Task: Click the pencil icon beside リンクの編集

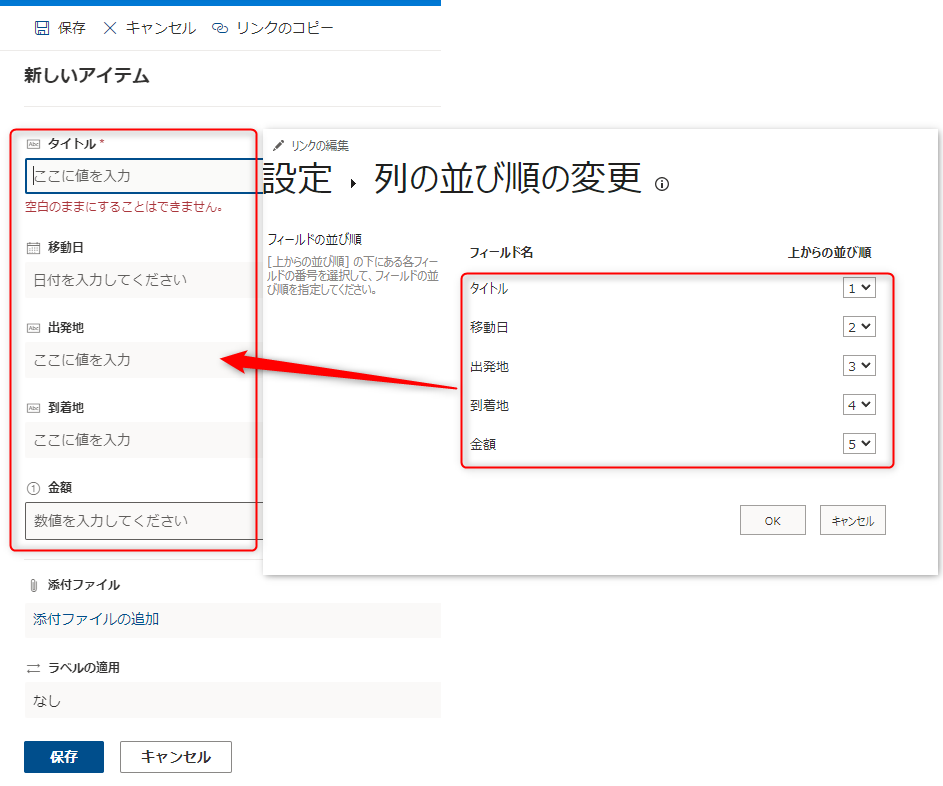Action: (278, 146)
